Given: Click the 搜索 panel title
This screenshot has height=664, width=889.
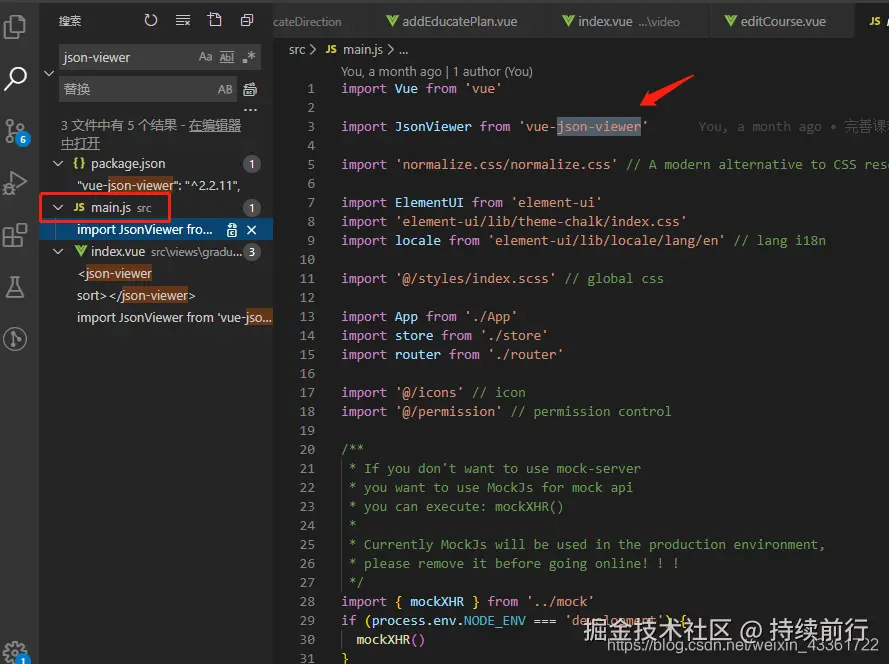Looking at the screenshot, I should click(70, 21).
